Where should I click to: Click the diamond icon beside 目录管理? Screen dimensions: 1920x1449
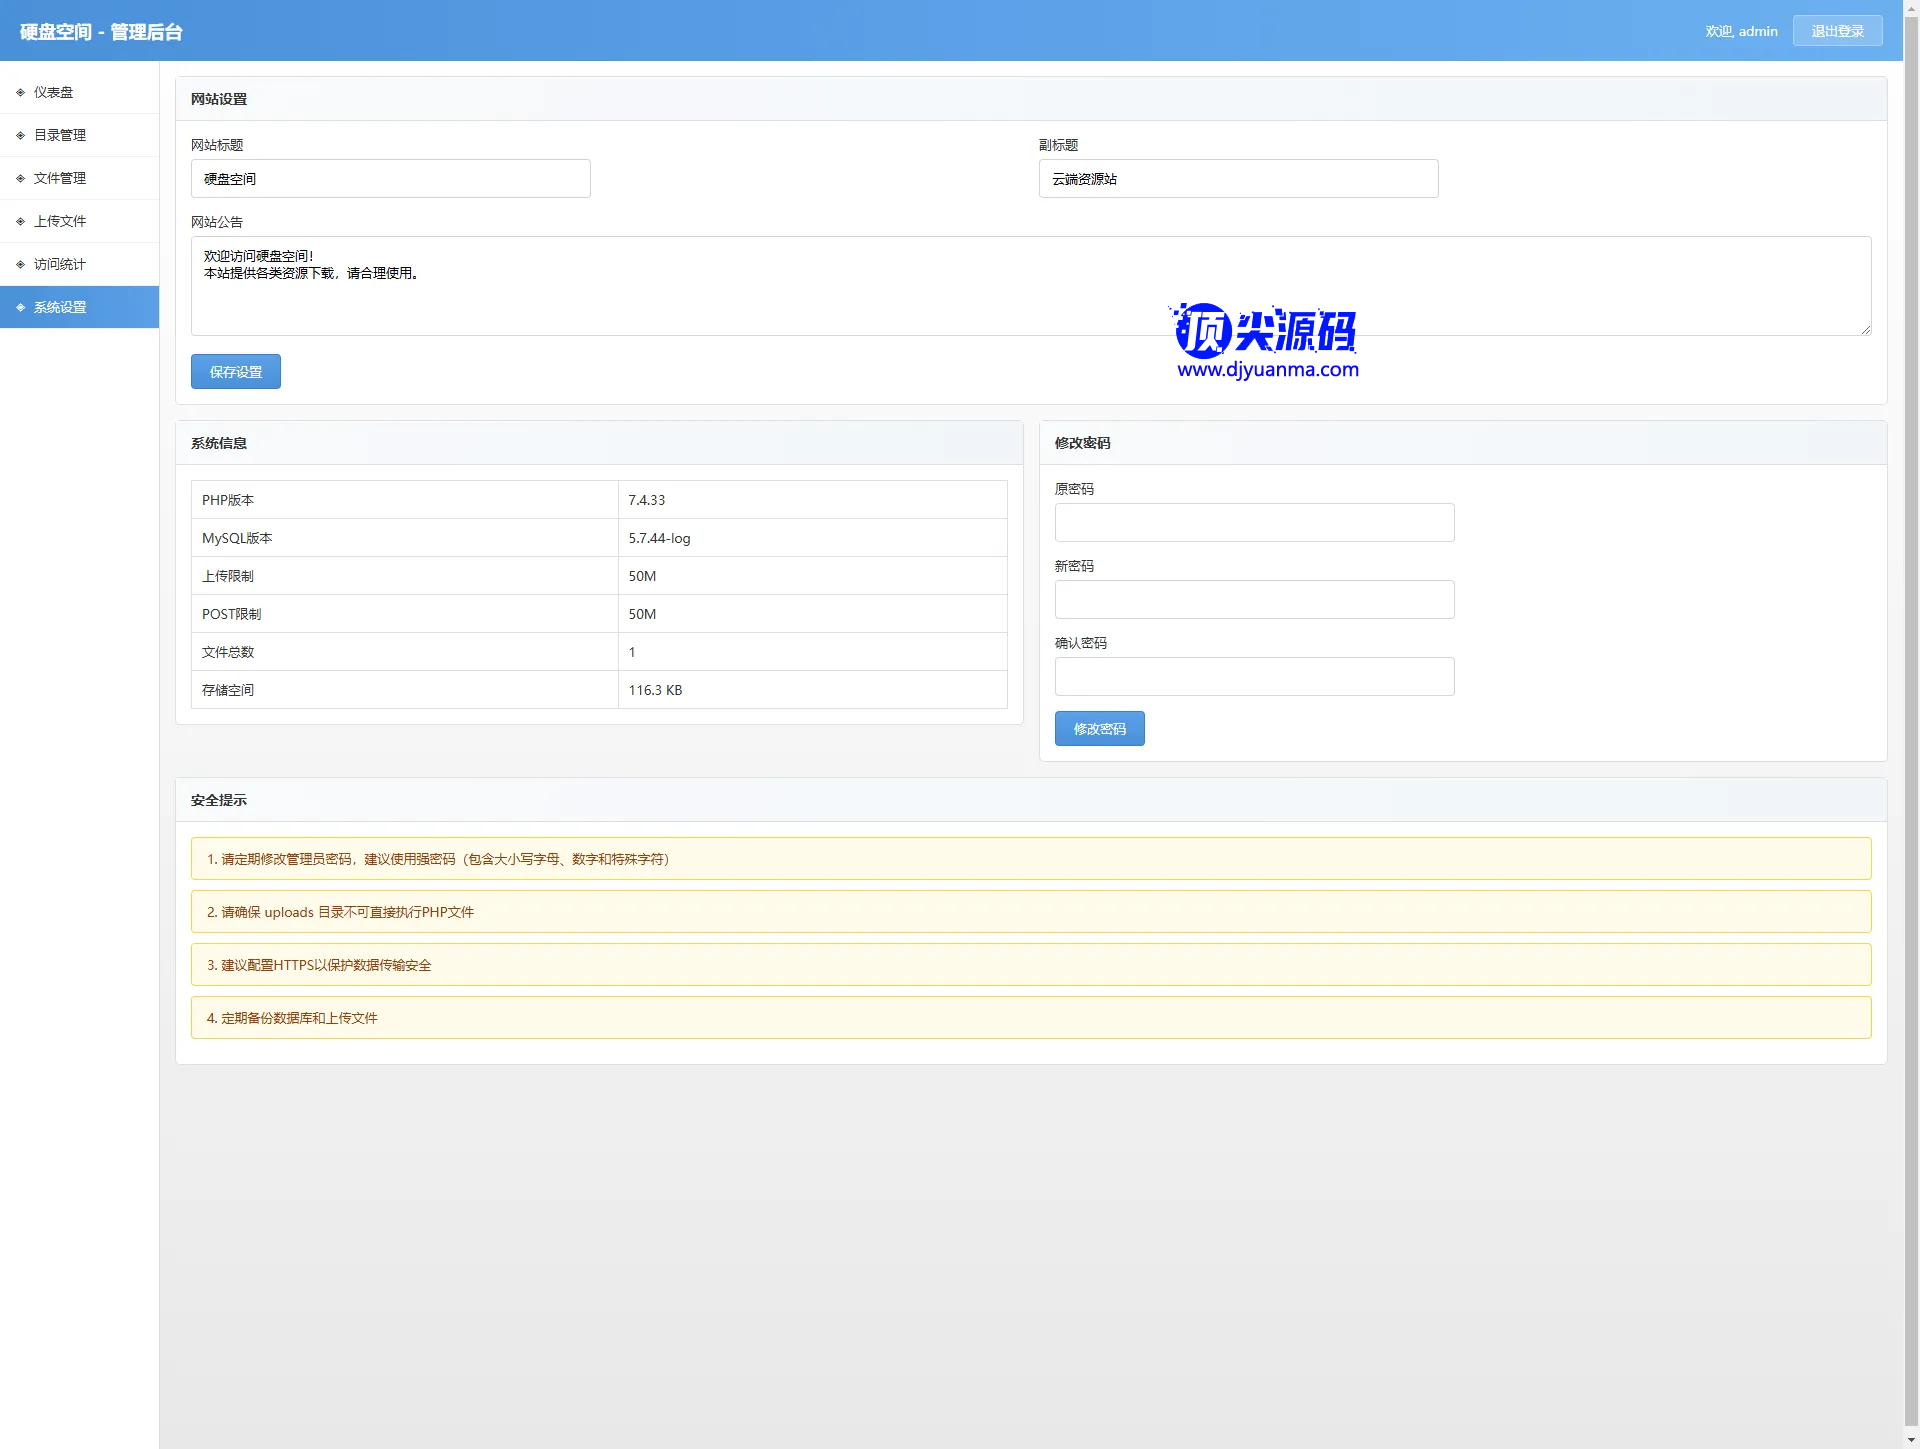coord(20,135)
